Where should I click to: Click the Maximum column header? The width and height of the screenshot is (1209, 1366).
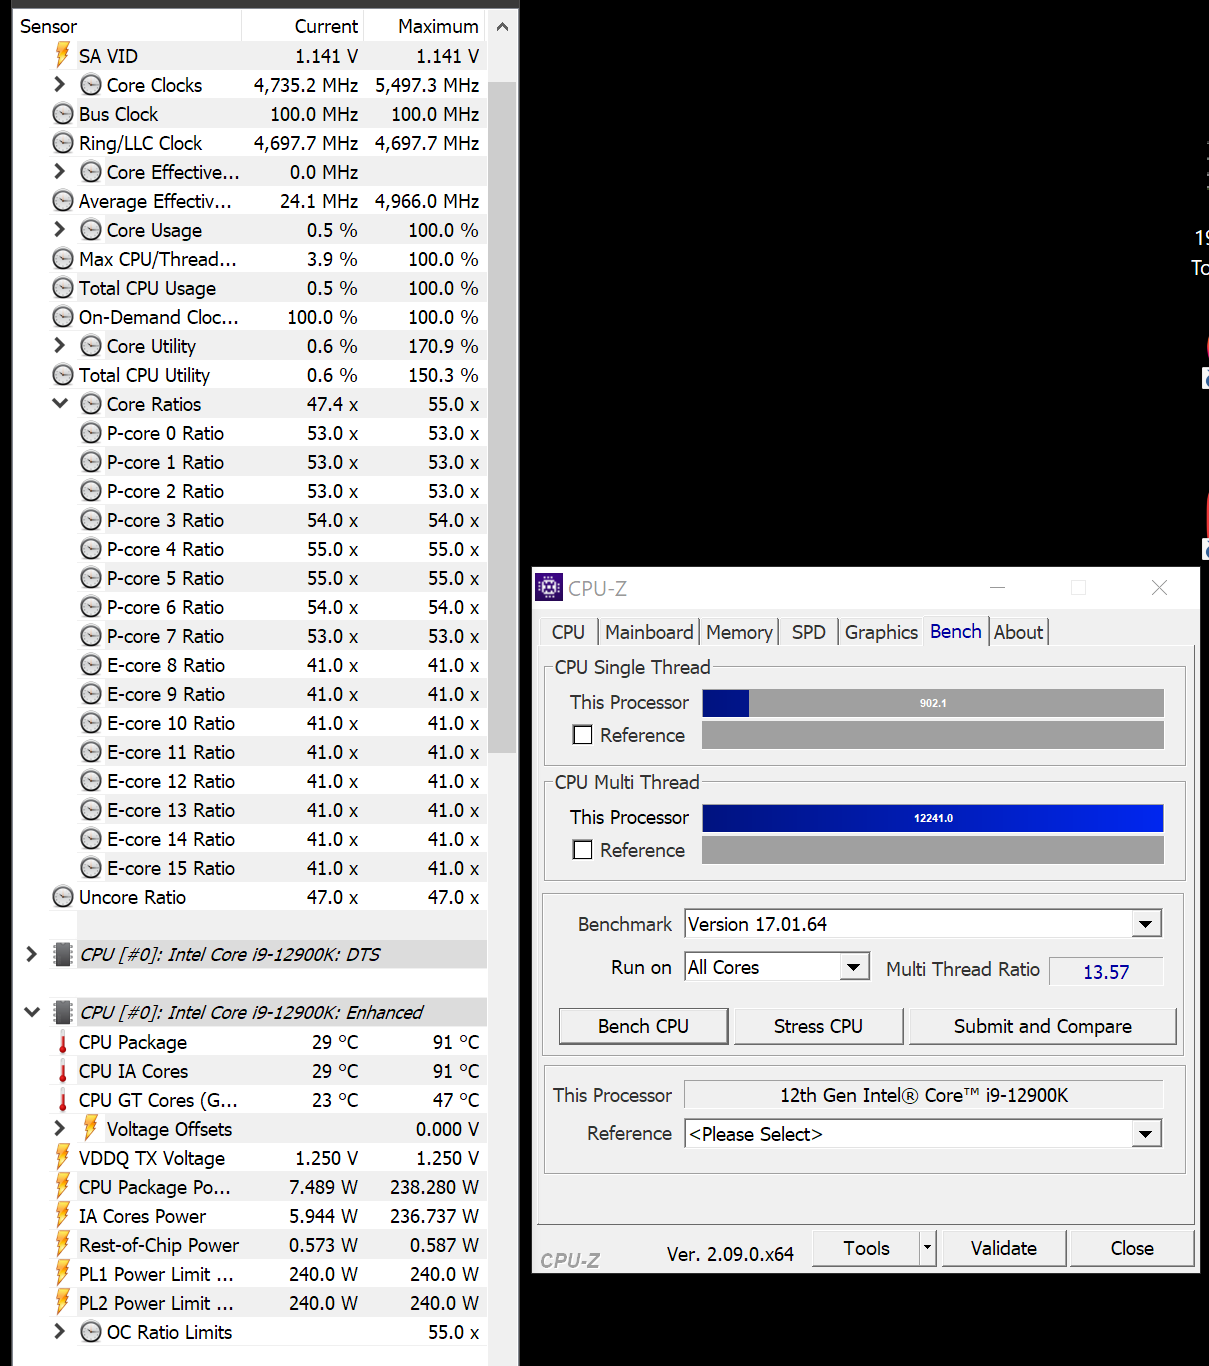[x=424, y=27]
